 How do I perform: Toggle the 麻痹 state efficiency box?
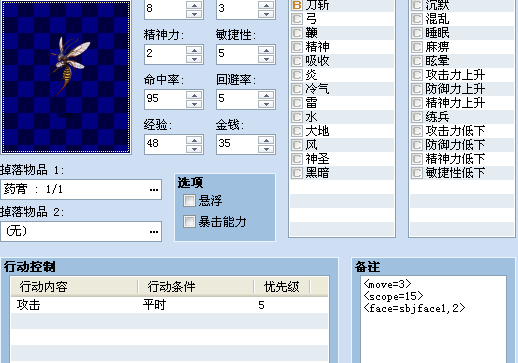point(417,47)
